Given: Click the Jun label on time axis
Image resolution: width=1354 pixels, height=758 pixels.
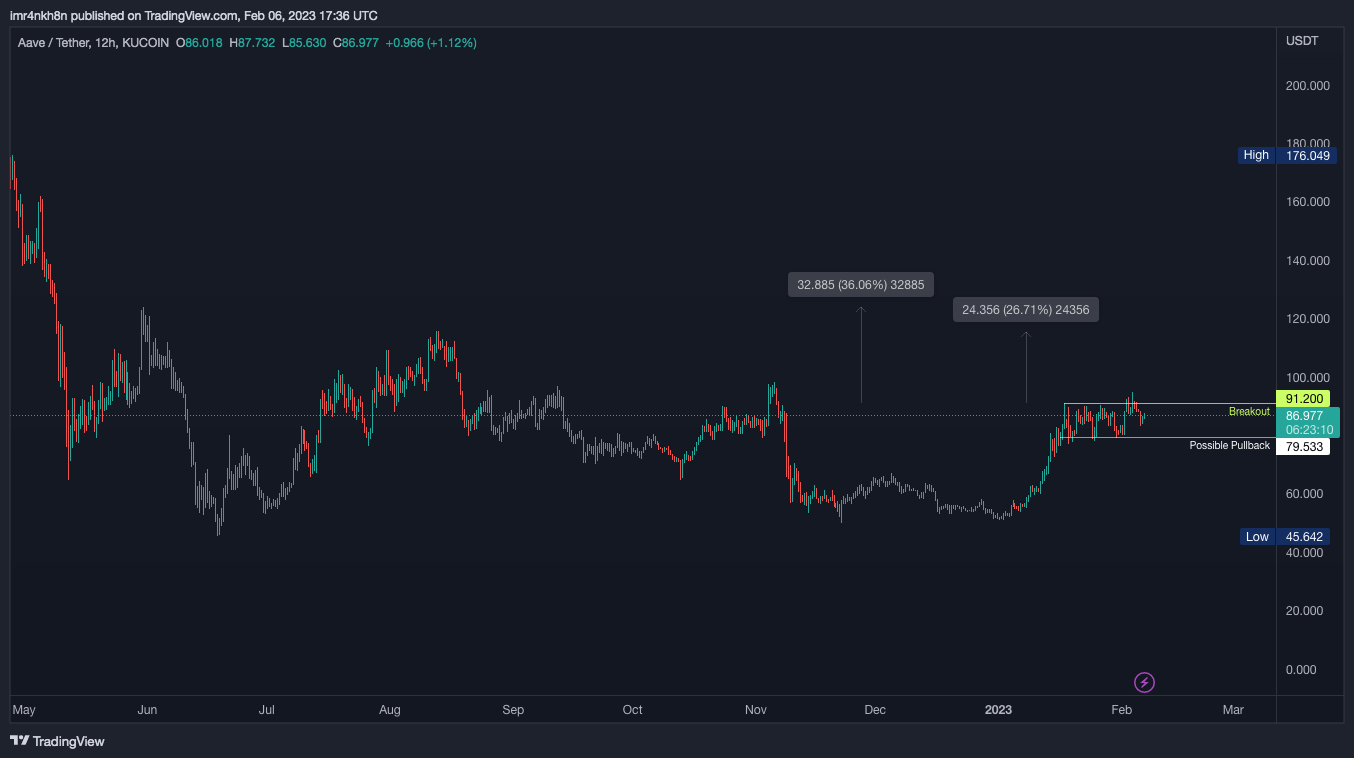Looking at the screenshot, I should [x=147, y=710].
